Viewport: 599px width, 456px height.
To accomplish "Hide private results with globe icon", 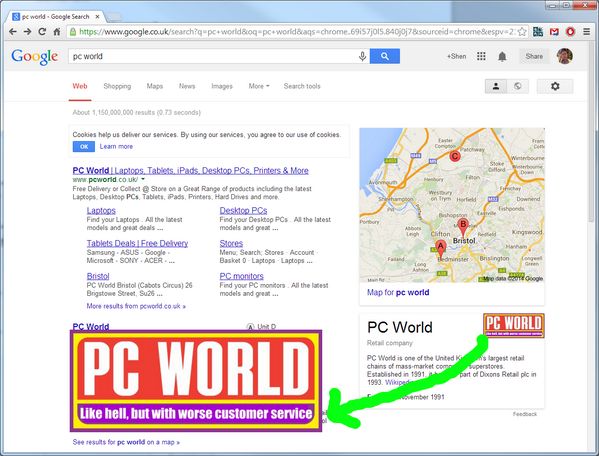I will point(518,86).
